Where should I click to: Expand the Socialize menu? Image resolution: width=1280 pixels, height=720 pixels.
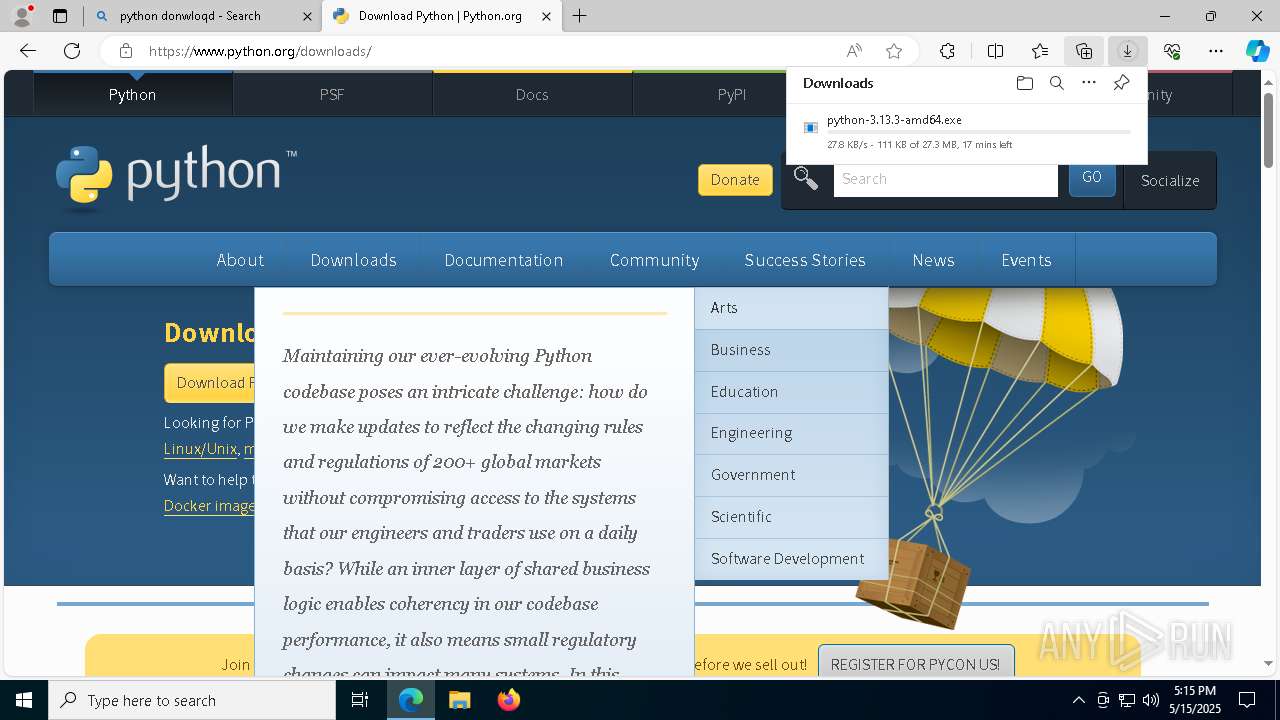click(1170, 180)
